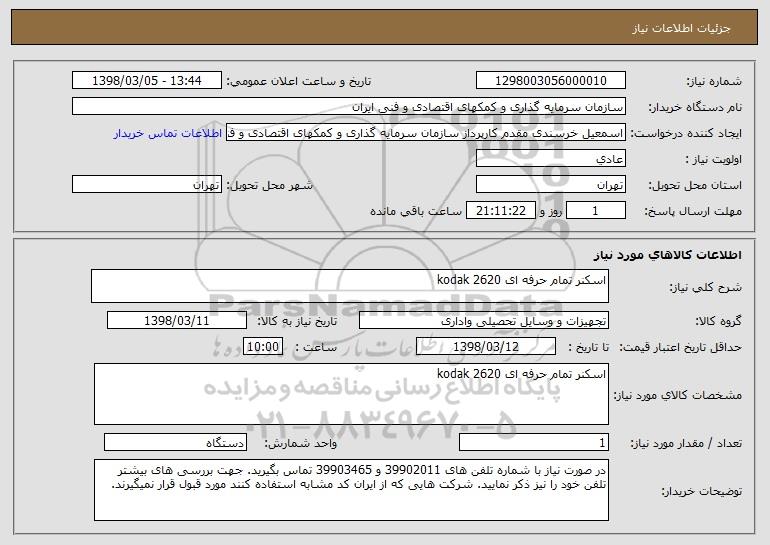The image size is (770, 545).
Task: Select the announcement date field 1398/03/05 - 13:44
Action: [x=147, y=81]
